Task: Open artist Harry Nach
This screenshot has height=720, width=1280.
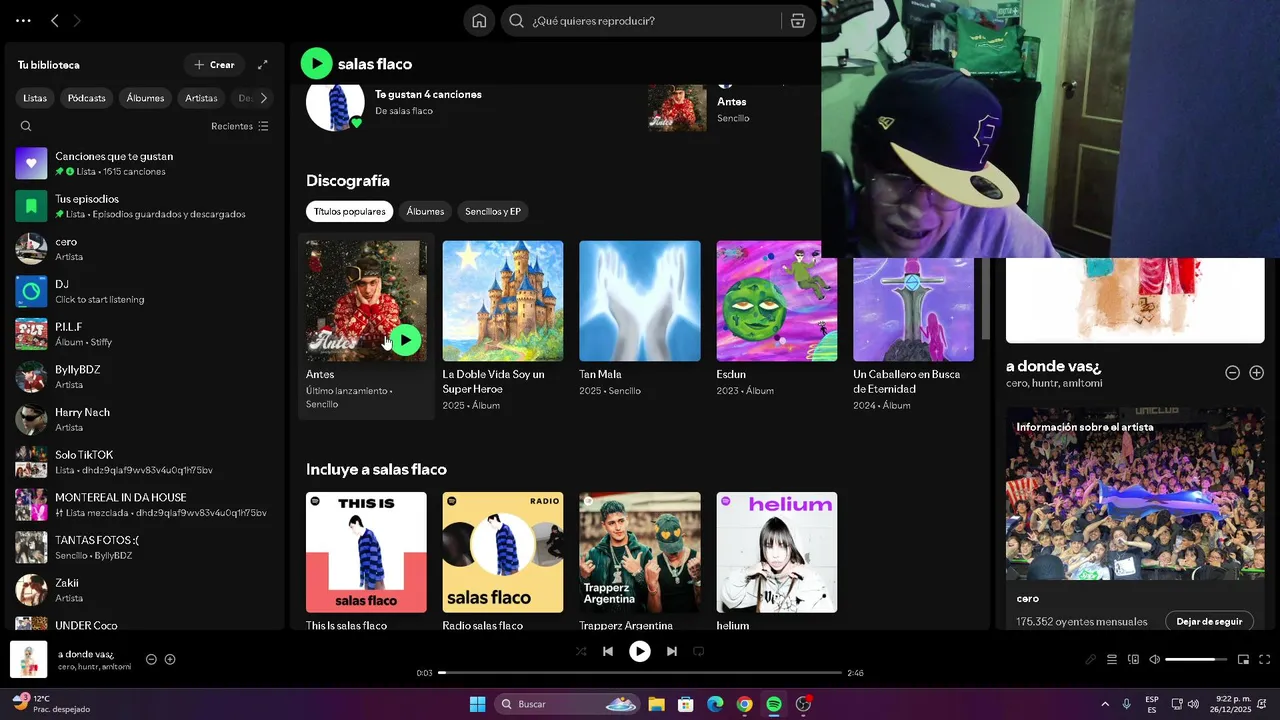Action: point(144,419)
